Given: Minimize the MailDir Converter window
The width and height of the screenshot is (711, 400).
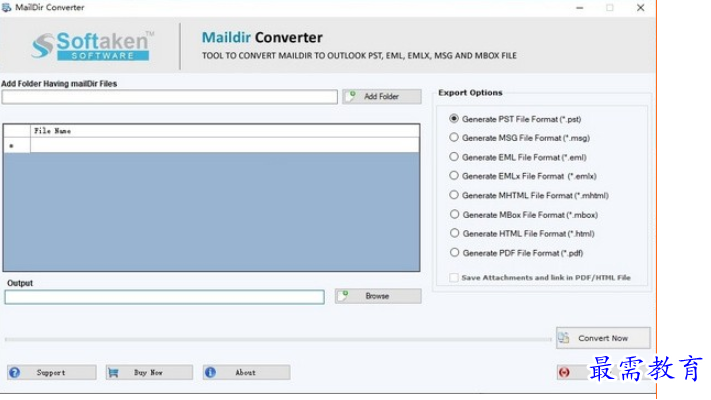Looking at the screenshot, I should [x=580, y=8].
